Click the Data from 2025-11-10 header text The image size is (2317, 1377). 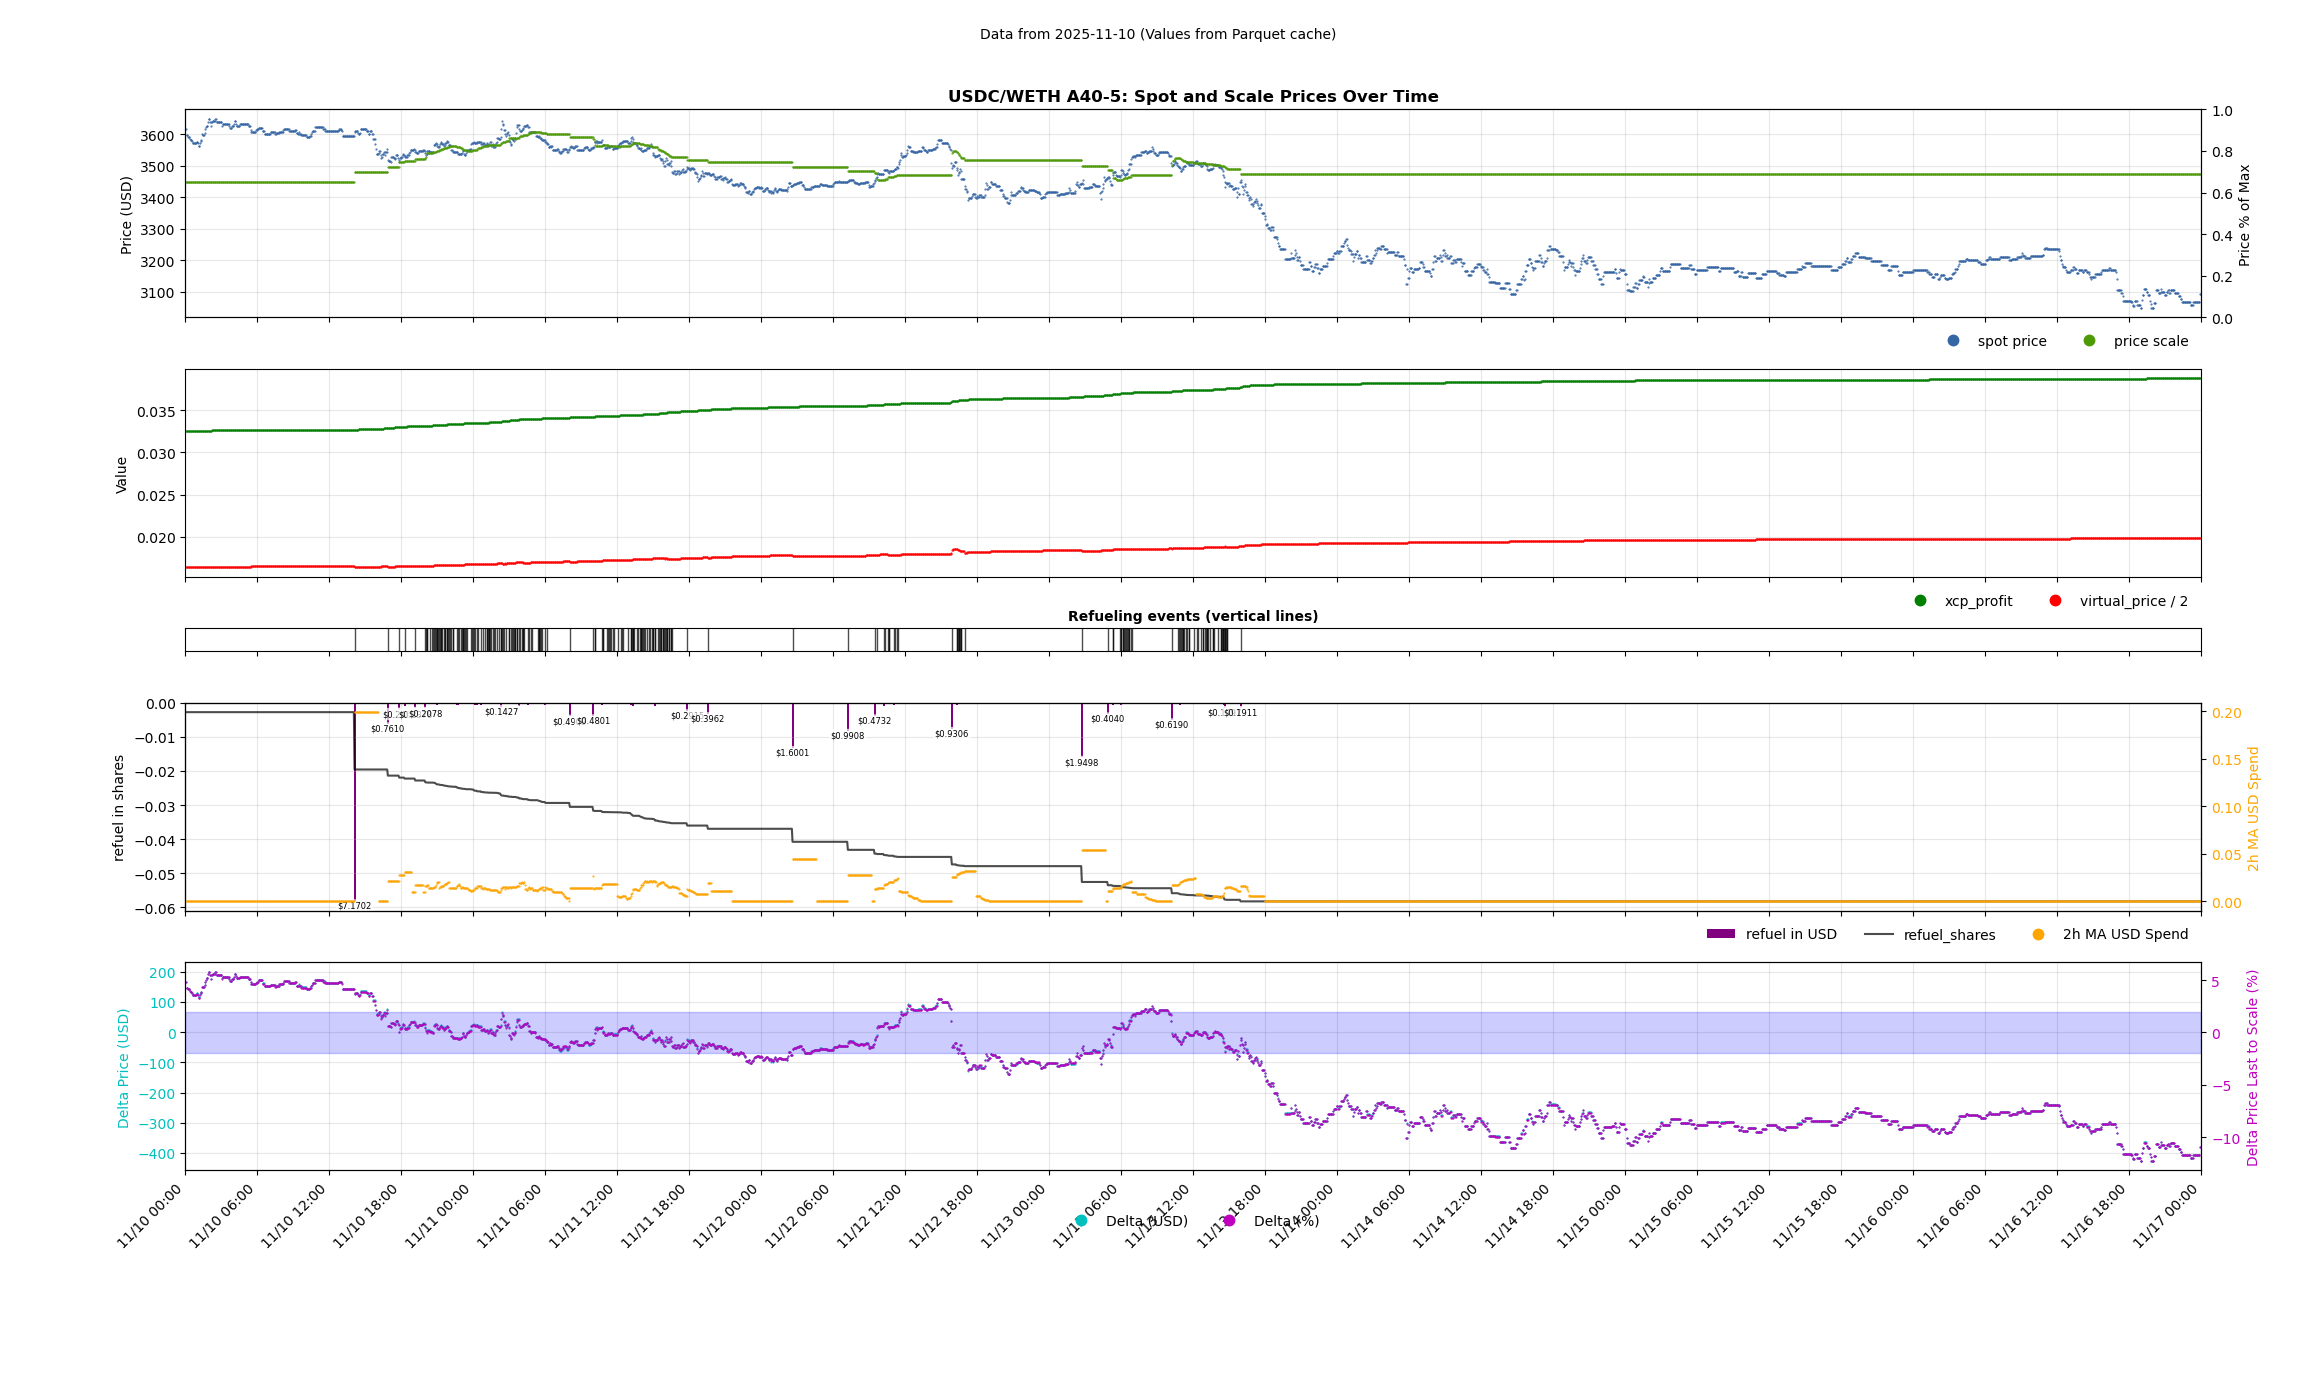point(1157,34)
